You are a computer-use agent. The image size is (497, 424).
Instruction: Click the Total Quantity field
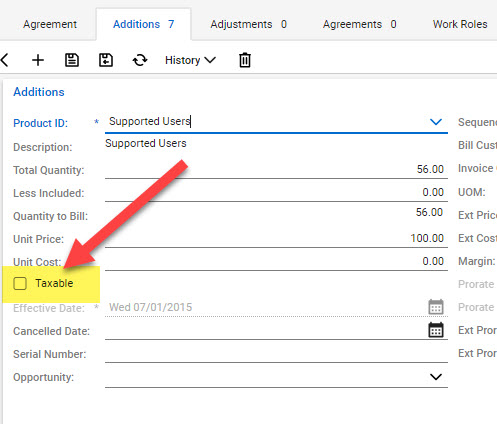(276, 169)
